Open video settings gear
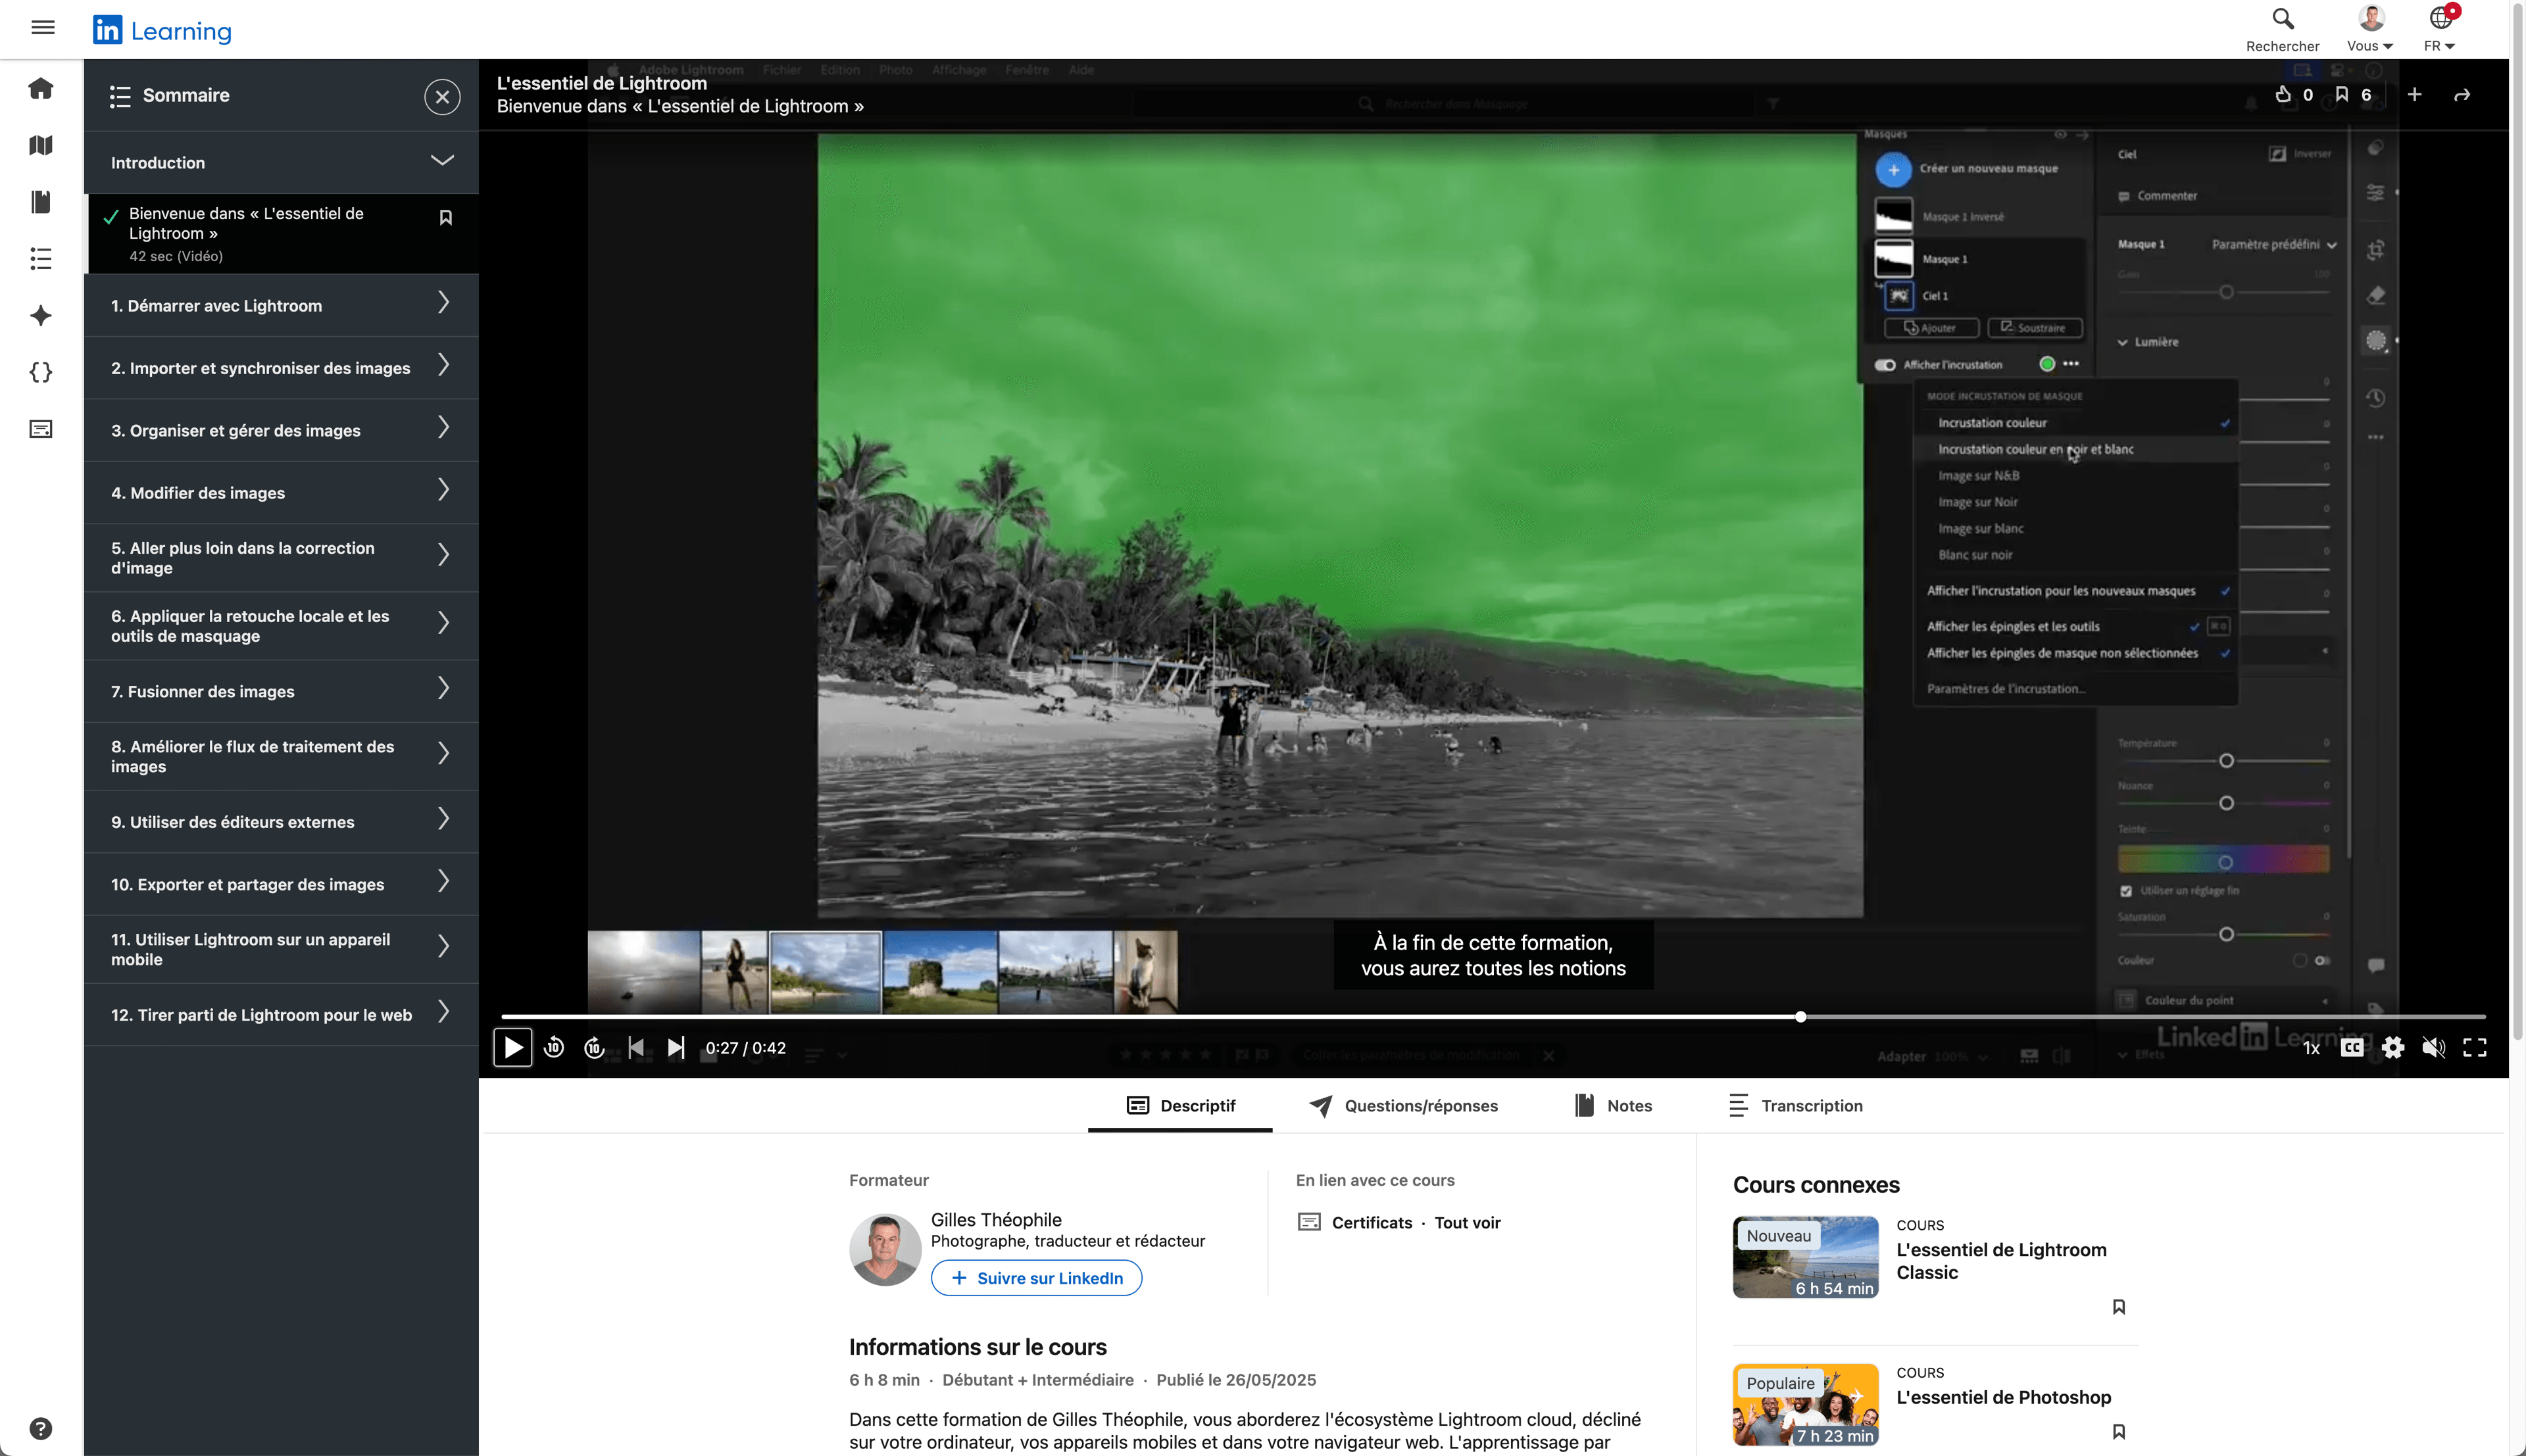 (x=2393, y=1047)
